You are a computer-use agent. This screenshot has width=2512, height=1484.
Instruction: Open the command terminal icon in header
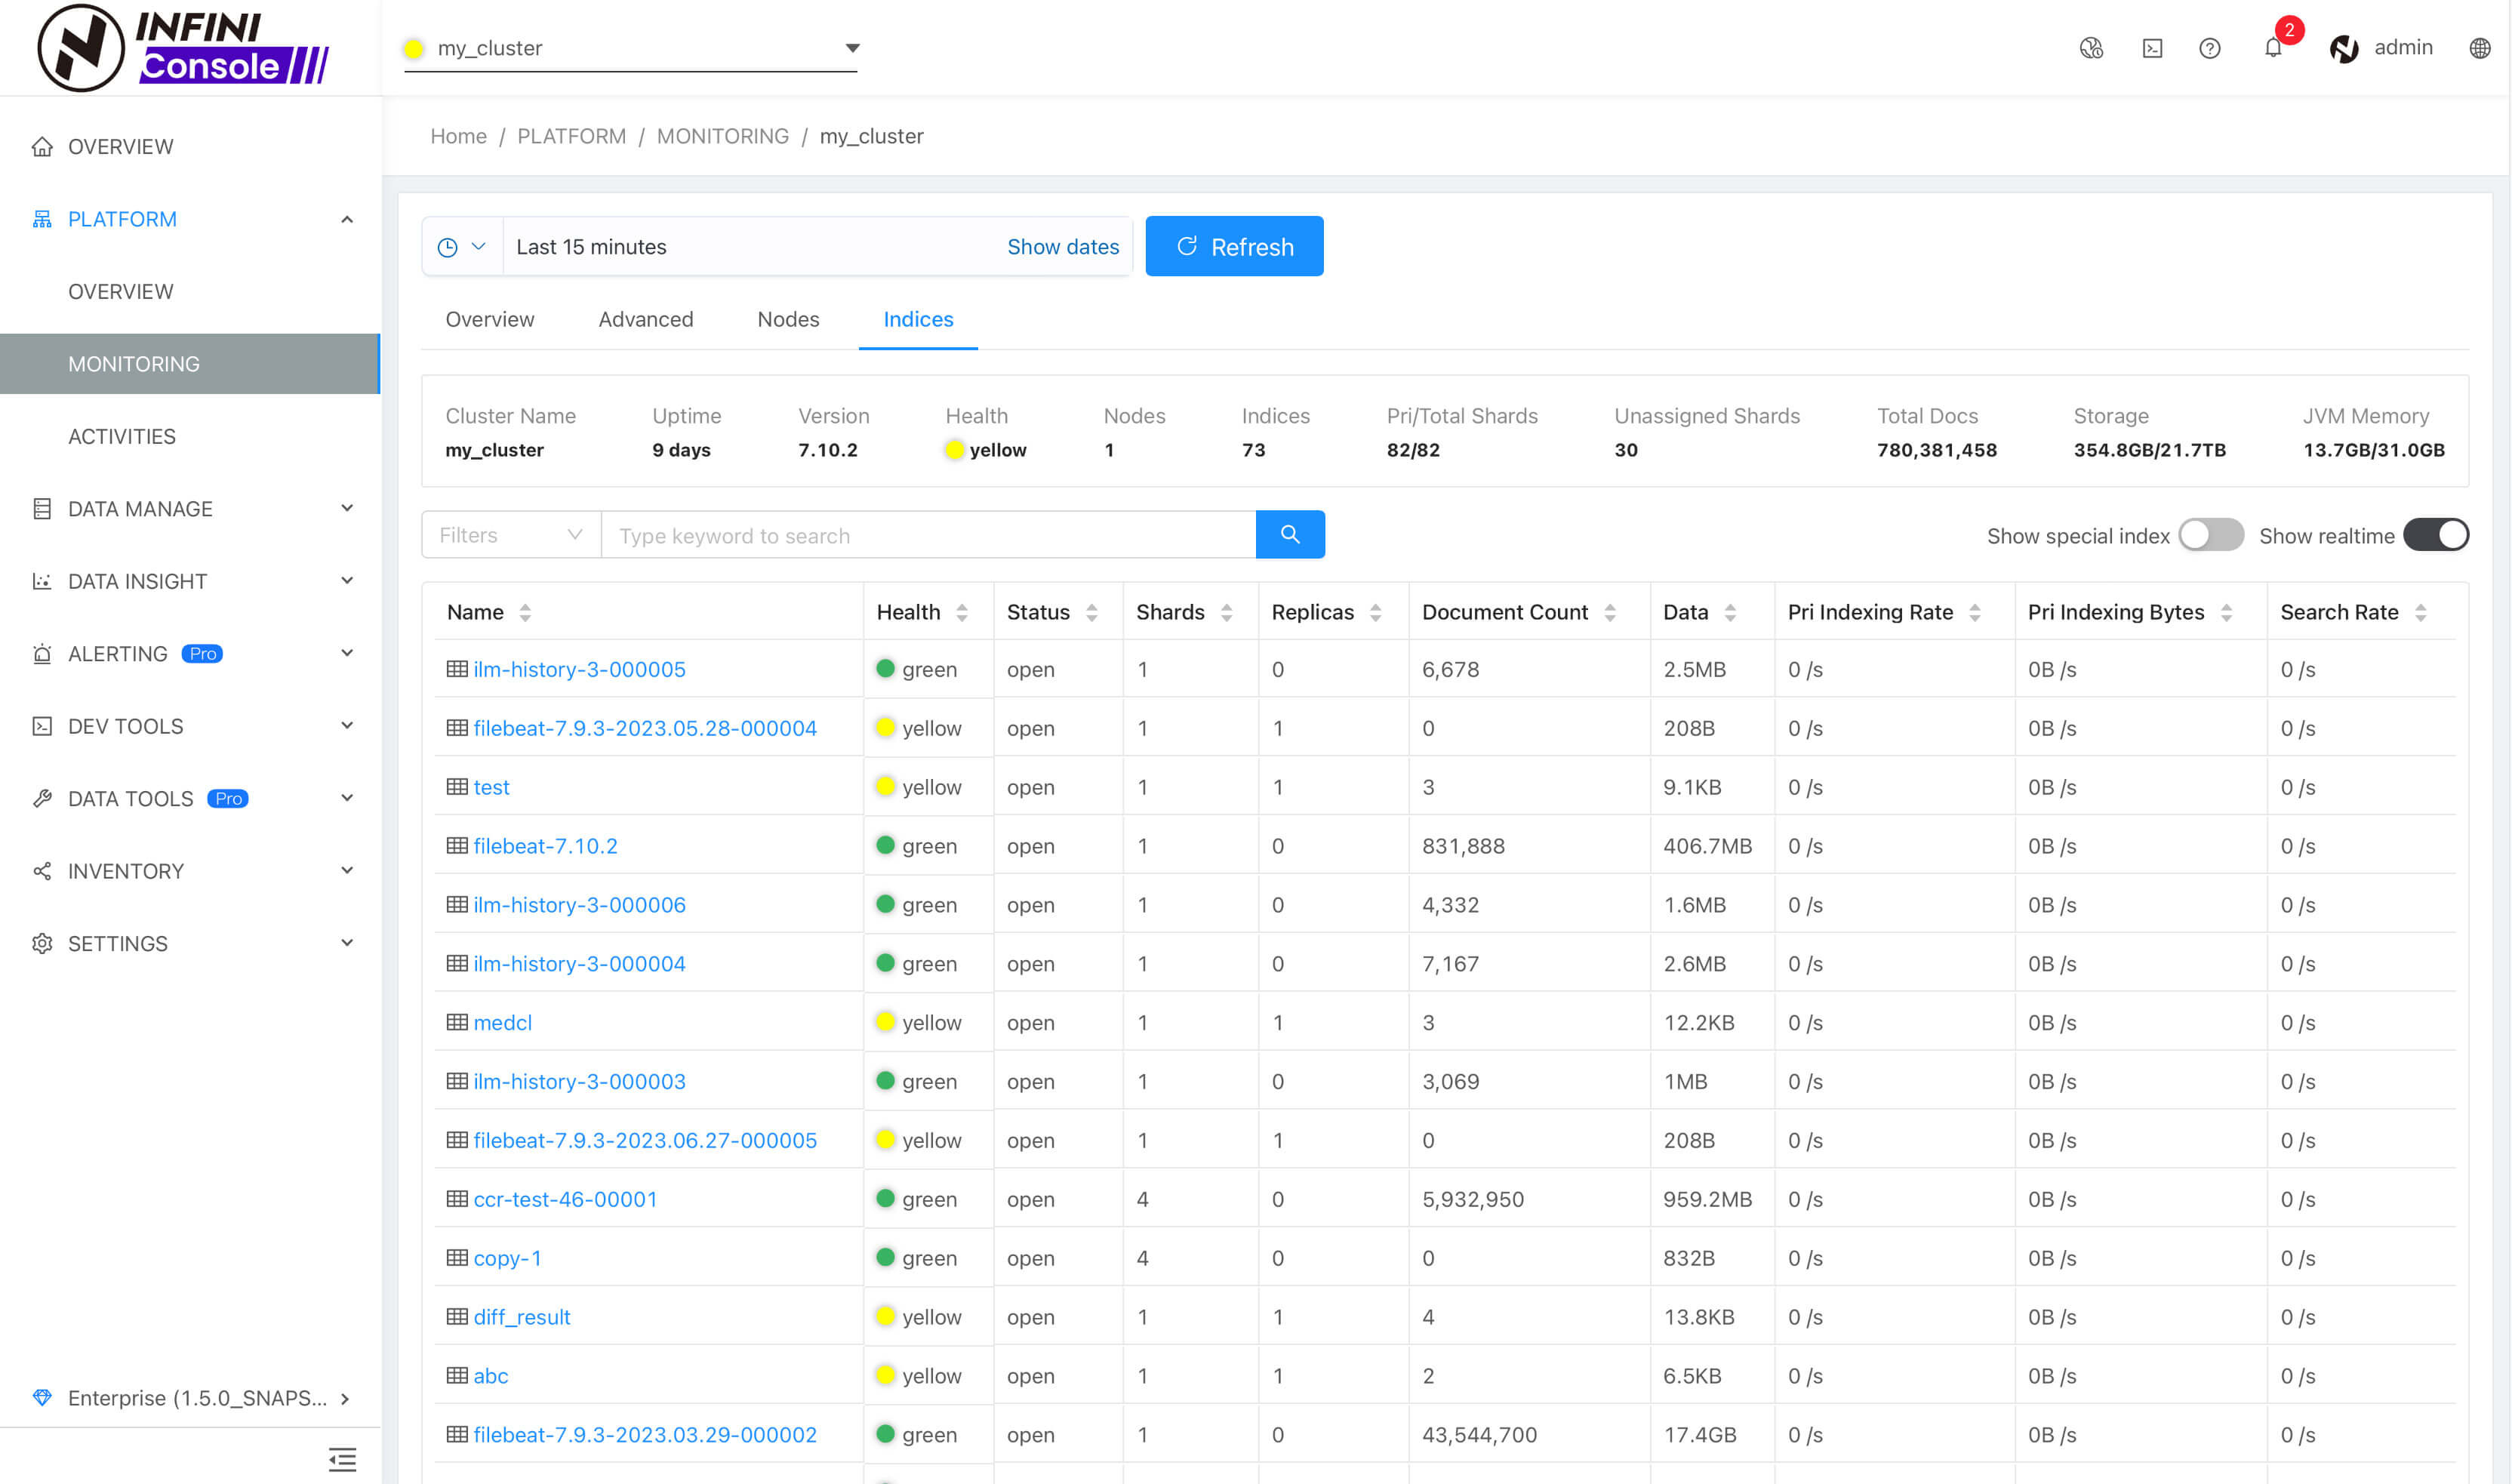(2152, 48)
